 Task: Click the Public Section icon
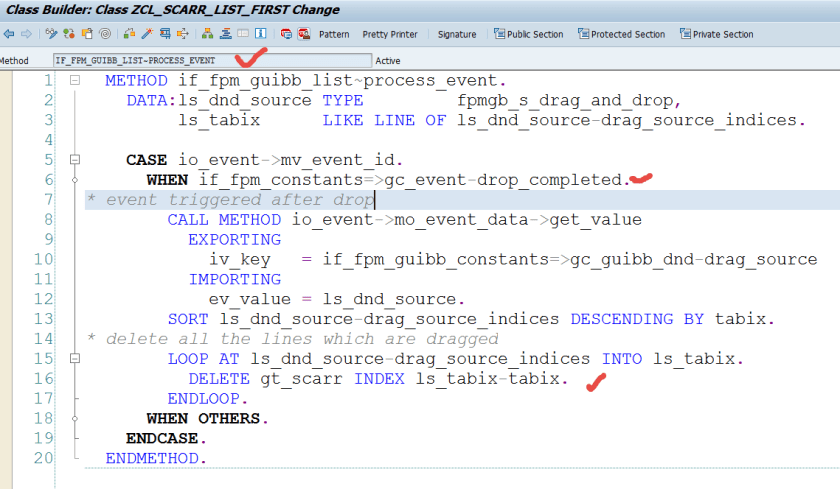(499, 34)
